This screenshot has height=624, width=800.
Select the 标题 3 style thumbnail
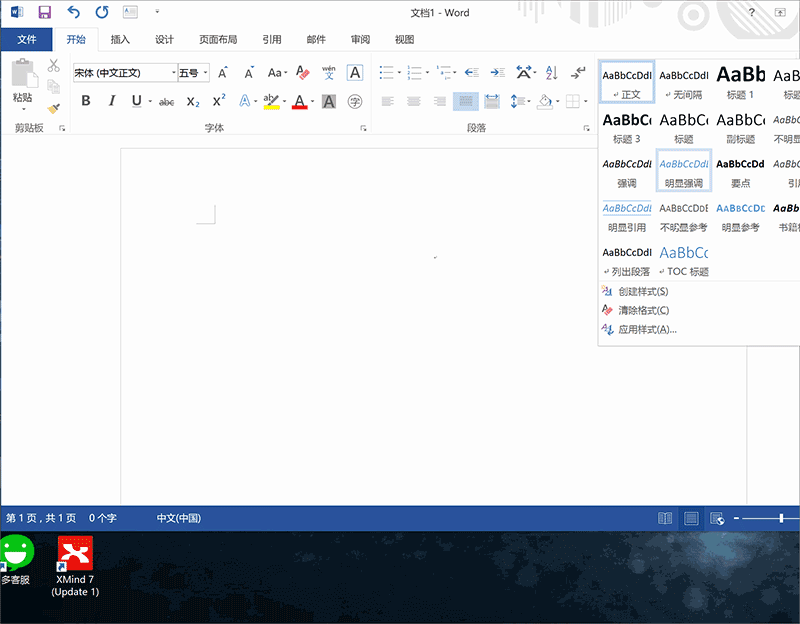pyautogui.click(x=627, y=128)
